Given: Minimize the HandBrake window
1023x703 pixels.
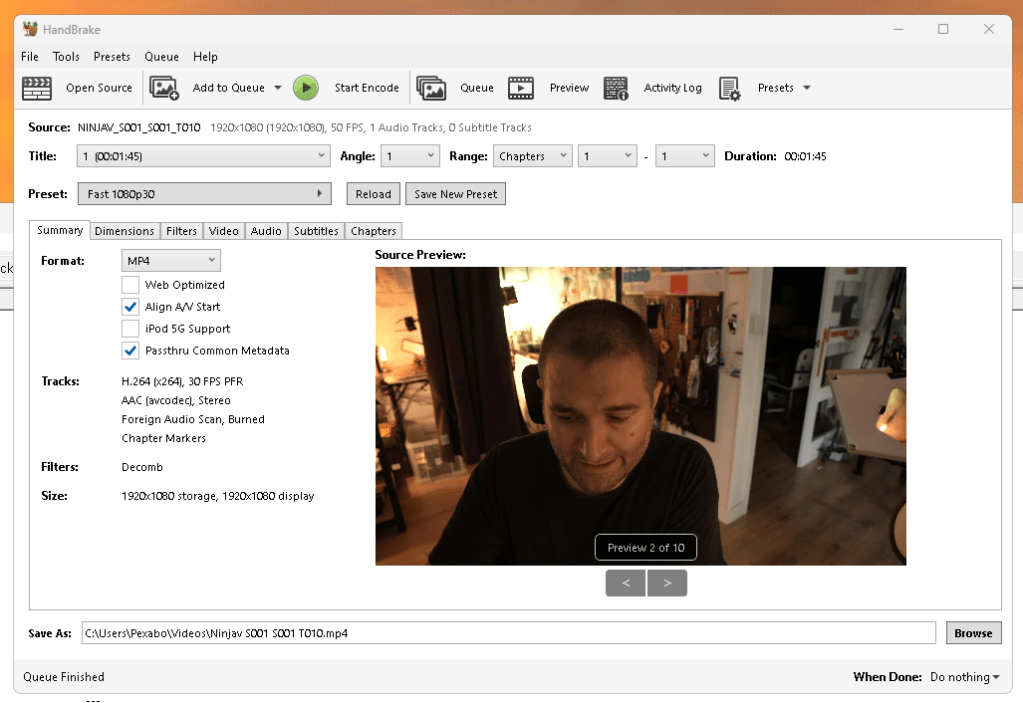Looking at the screenshot, I should coord(898,29).
